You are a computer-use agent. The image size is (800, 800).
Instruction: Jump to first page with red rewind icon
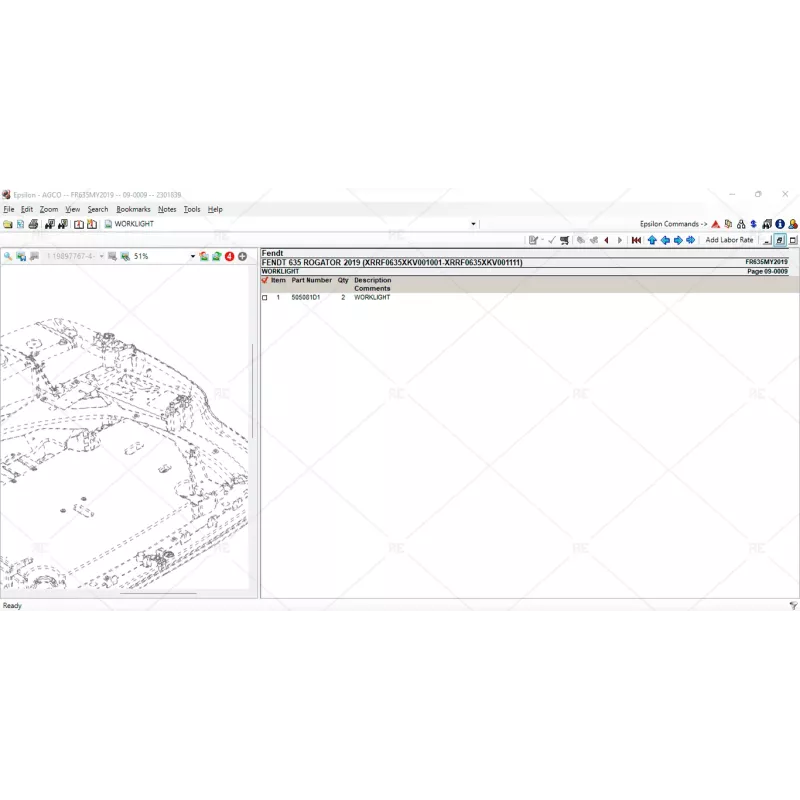click(636, 240)
